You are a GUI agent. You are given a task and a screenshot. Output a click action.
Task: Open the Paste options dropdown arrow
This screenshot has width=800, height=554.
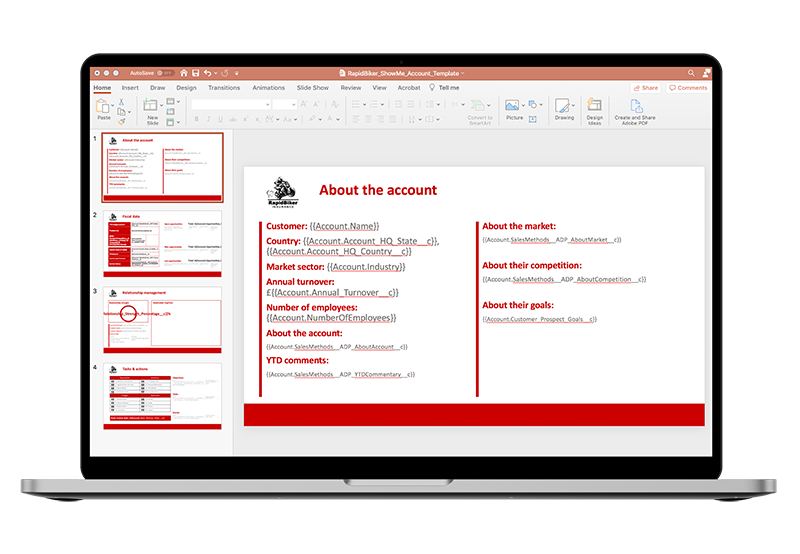[x=112, y=106]
